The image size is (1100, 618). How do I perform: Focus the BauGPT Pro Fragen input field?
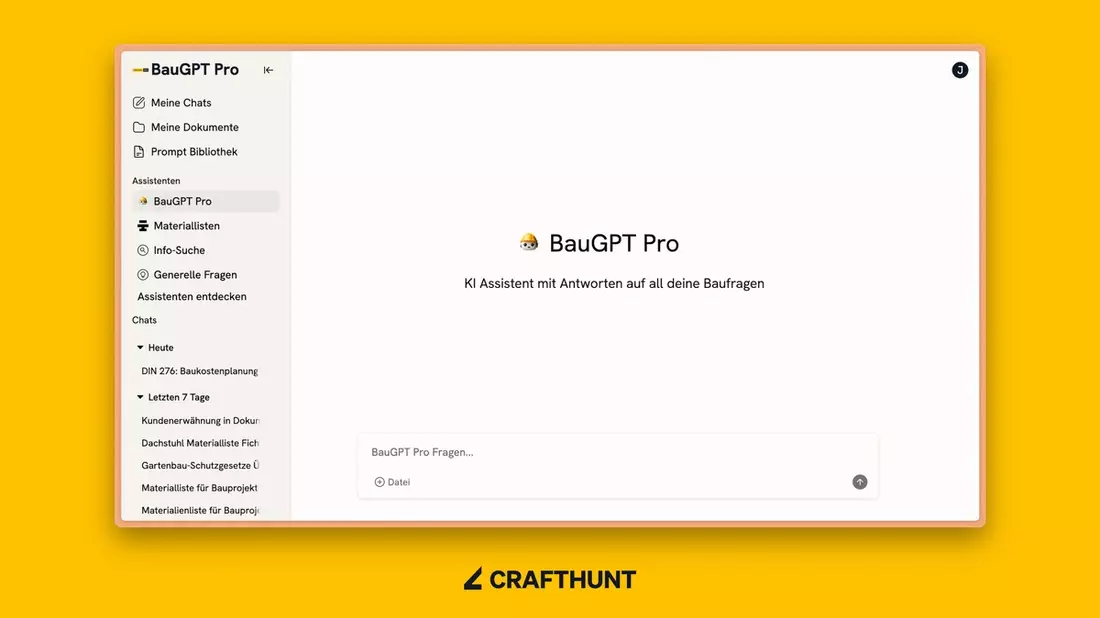pos(617,452)
